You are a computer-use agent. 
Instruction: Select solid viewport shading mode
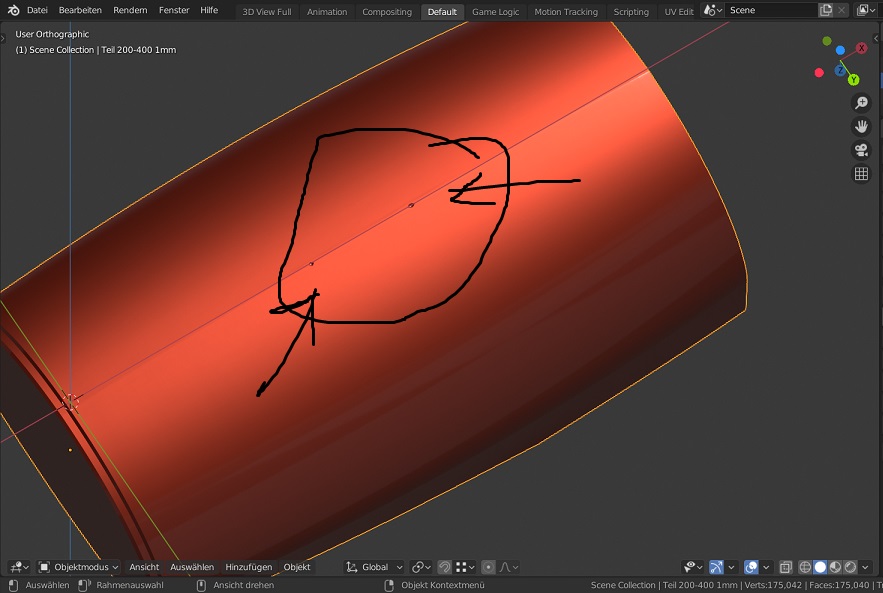pyautogui.click(x=820, y=567)
